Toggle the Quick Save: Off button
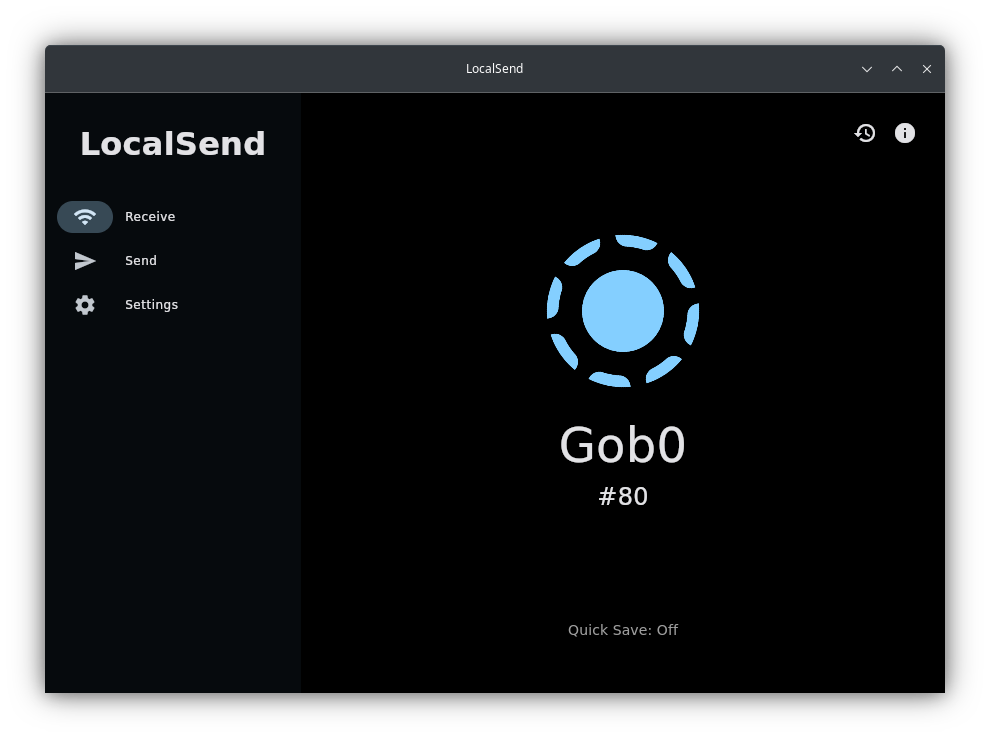This screenshot has height=738, width=990. click(x=623, y=630)
